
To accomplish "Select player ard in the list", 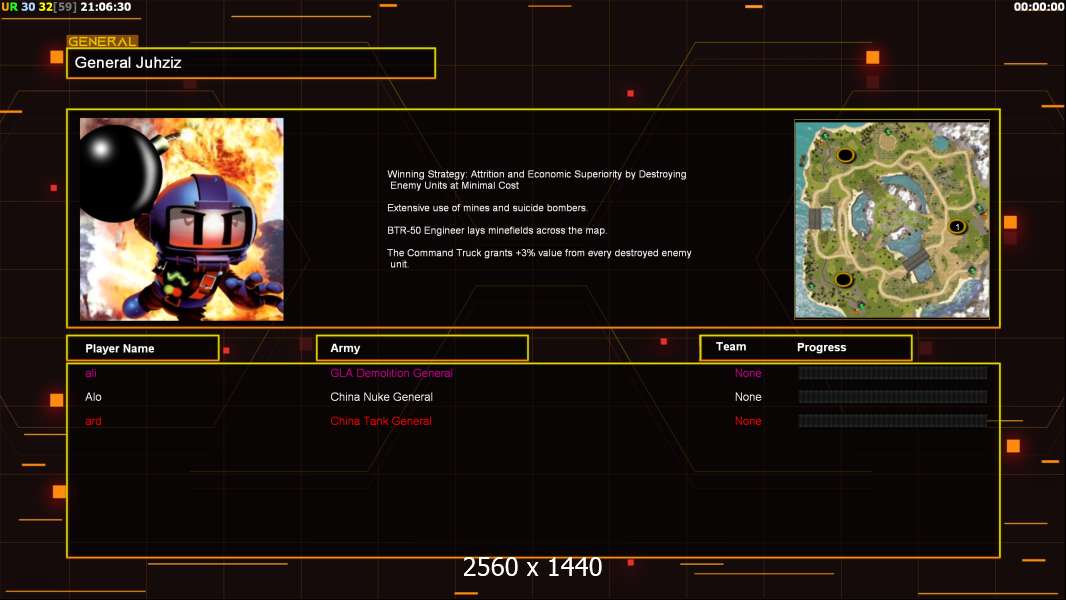I will point(93,421).
